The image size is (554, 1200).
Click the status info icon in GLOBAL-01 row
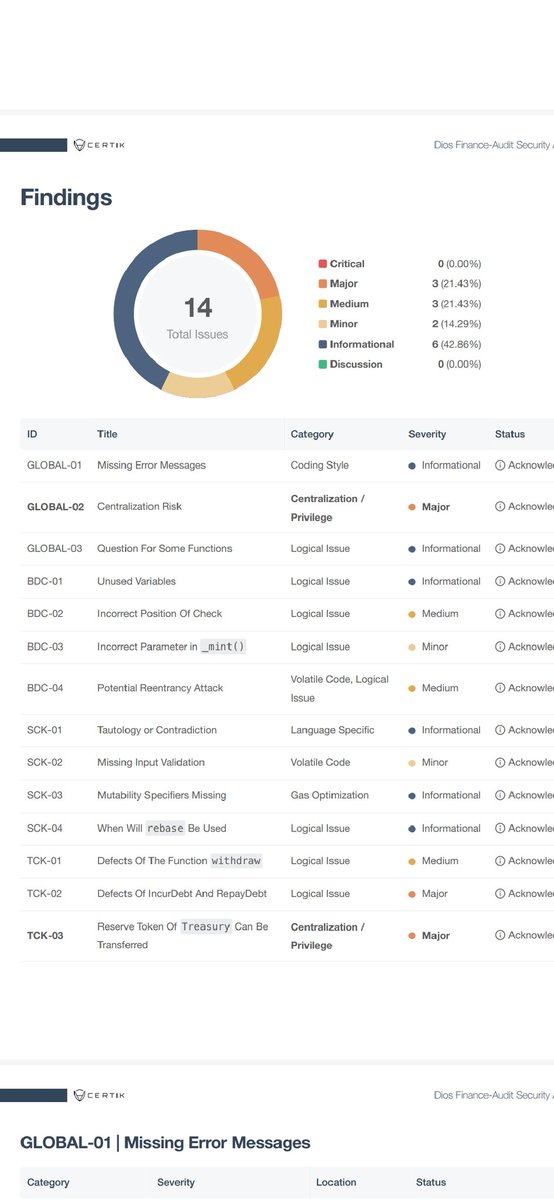[x=500, y=465]
